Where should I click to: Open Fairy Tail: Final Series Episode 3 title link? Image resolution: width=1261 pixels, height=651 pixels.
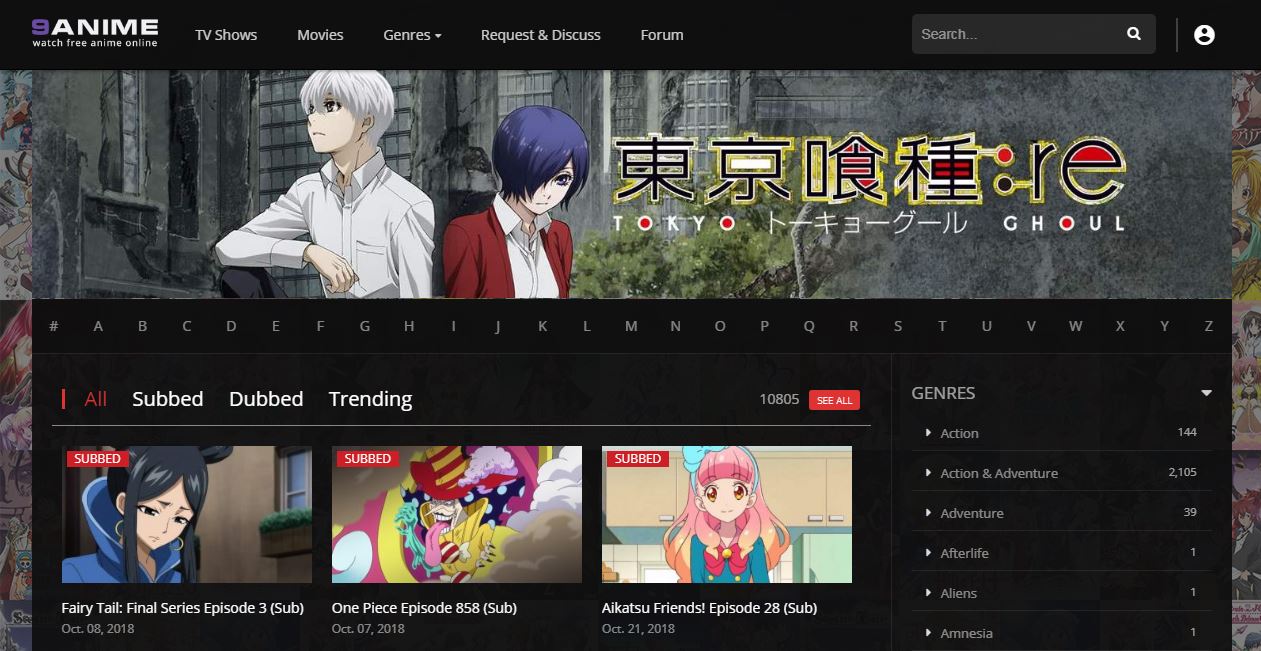point(182,608)
